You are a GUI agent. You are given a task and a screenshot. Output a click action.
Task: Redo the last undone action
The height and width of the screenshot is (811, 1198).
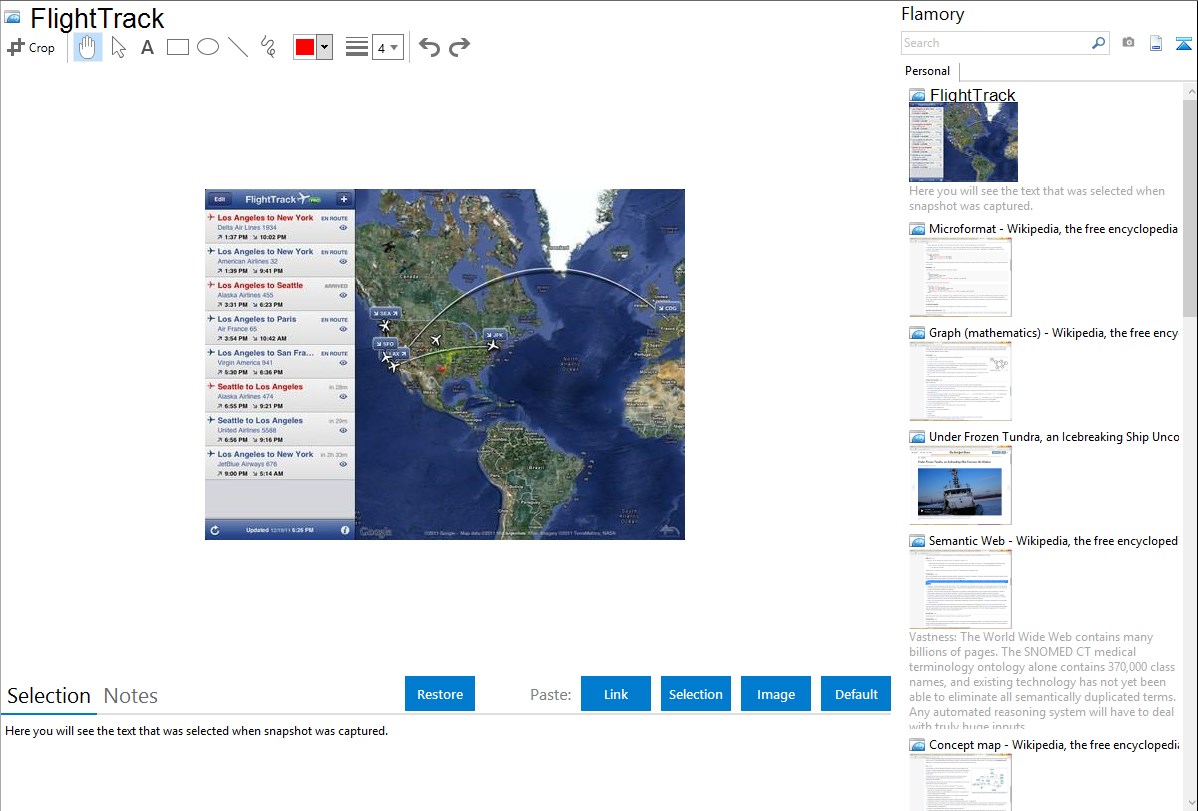click(459, 47)
